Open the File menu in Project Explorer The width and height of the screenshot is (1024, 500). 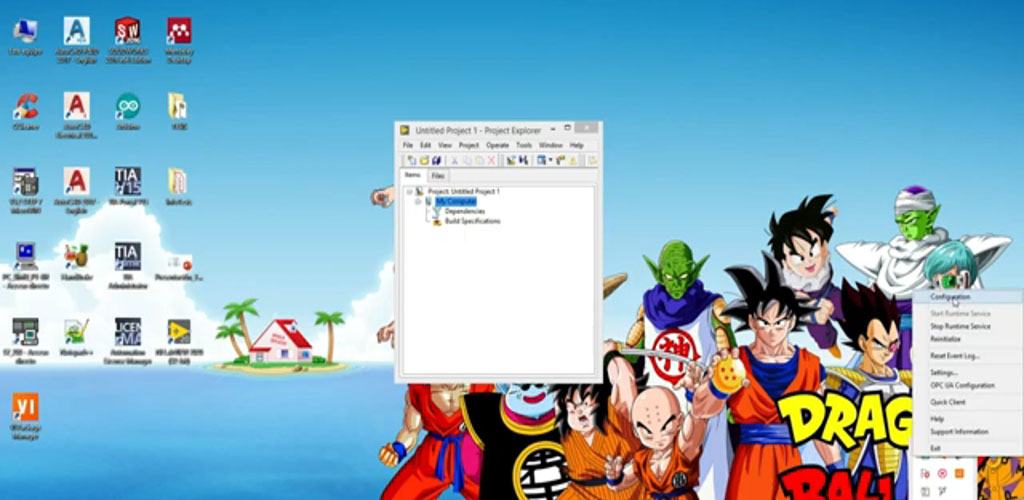tap(408, 145)
